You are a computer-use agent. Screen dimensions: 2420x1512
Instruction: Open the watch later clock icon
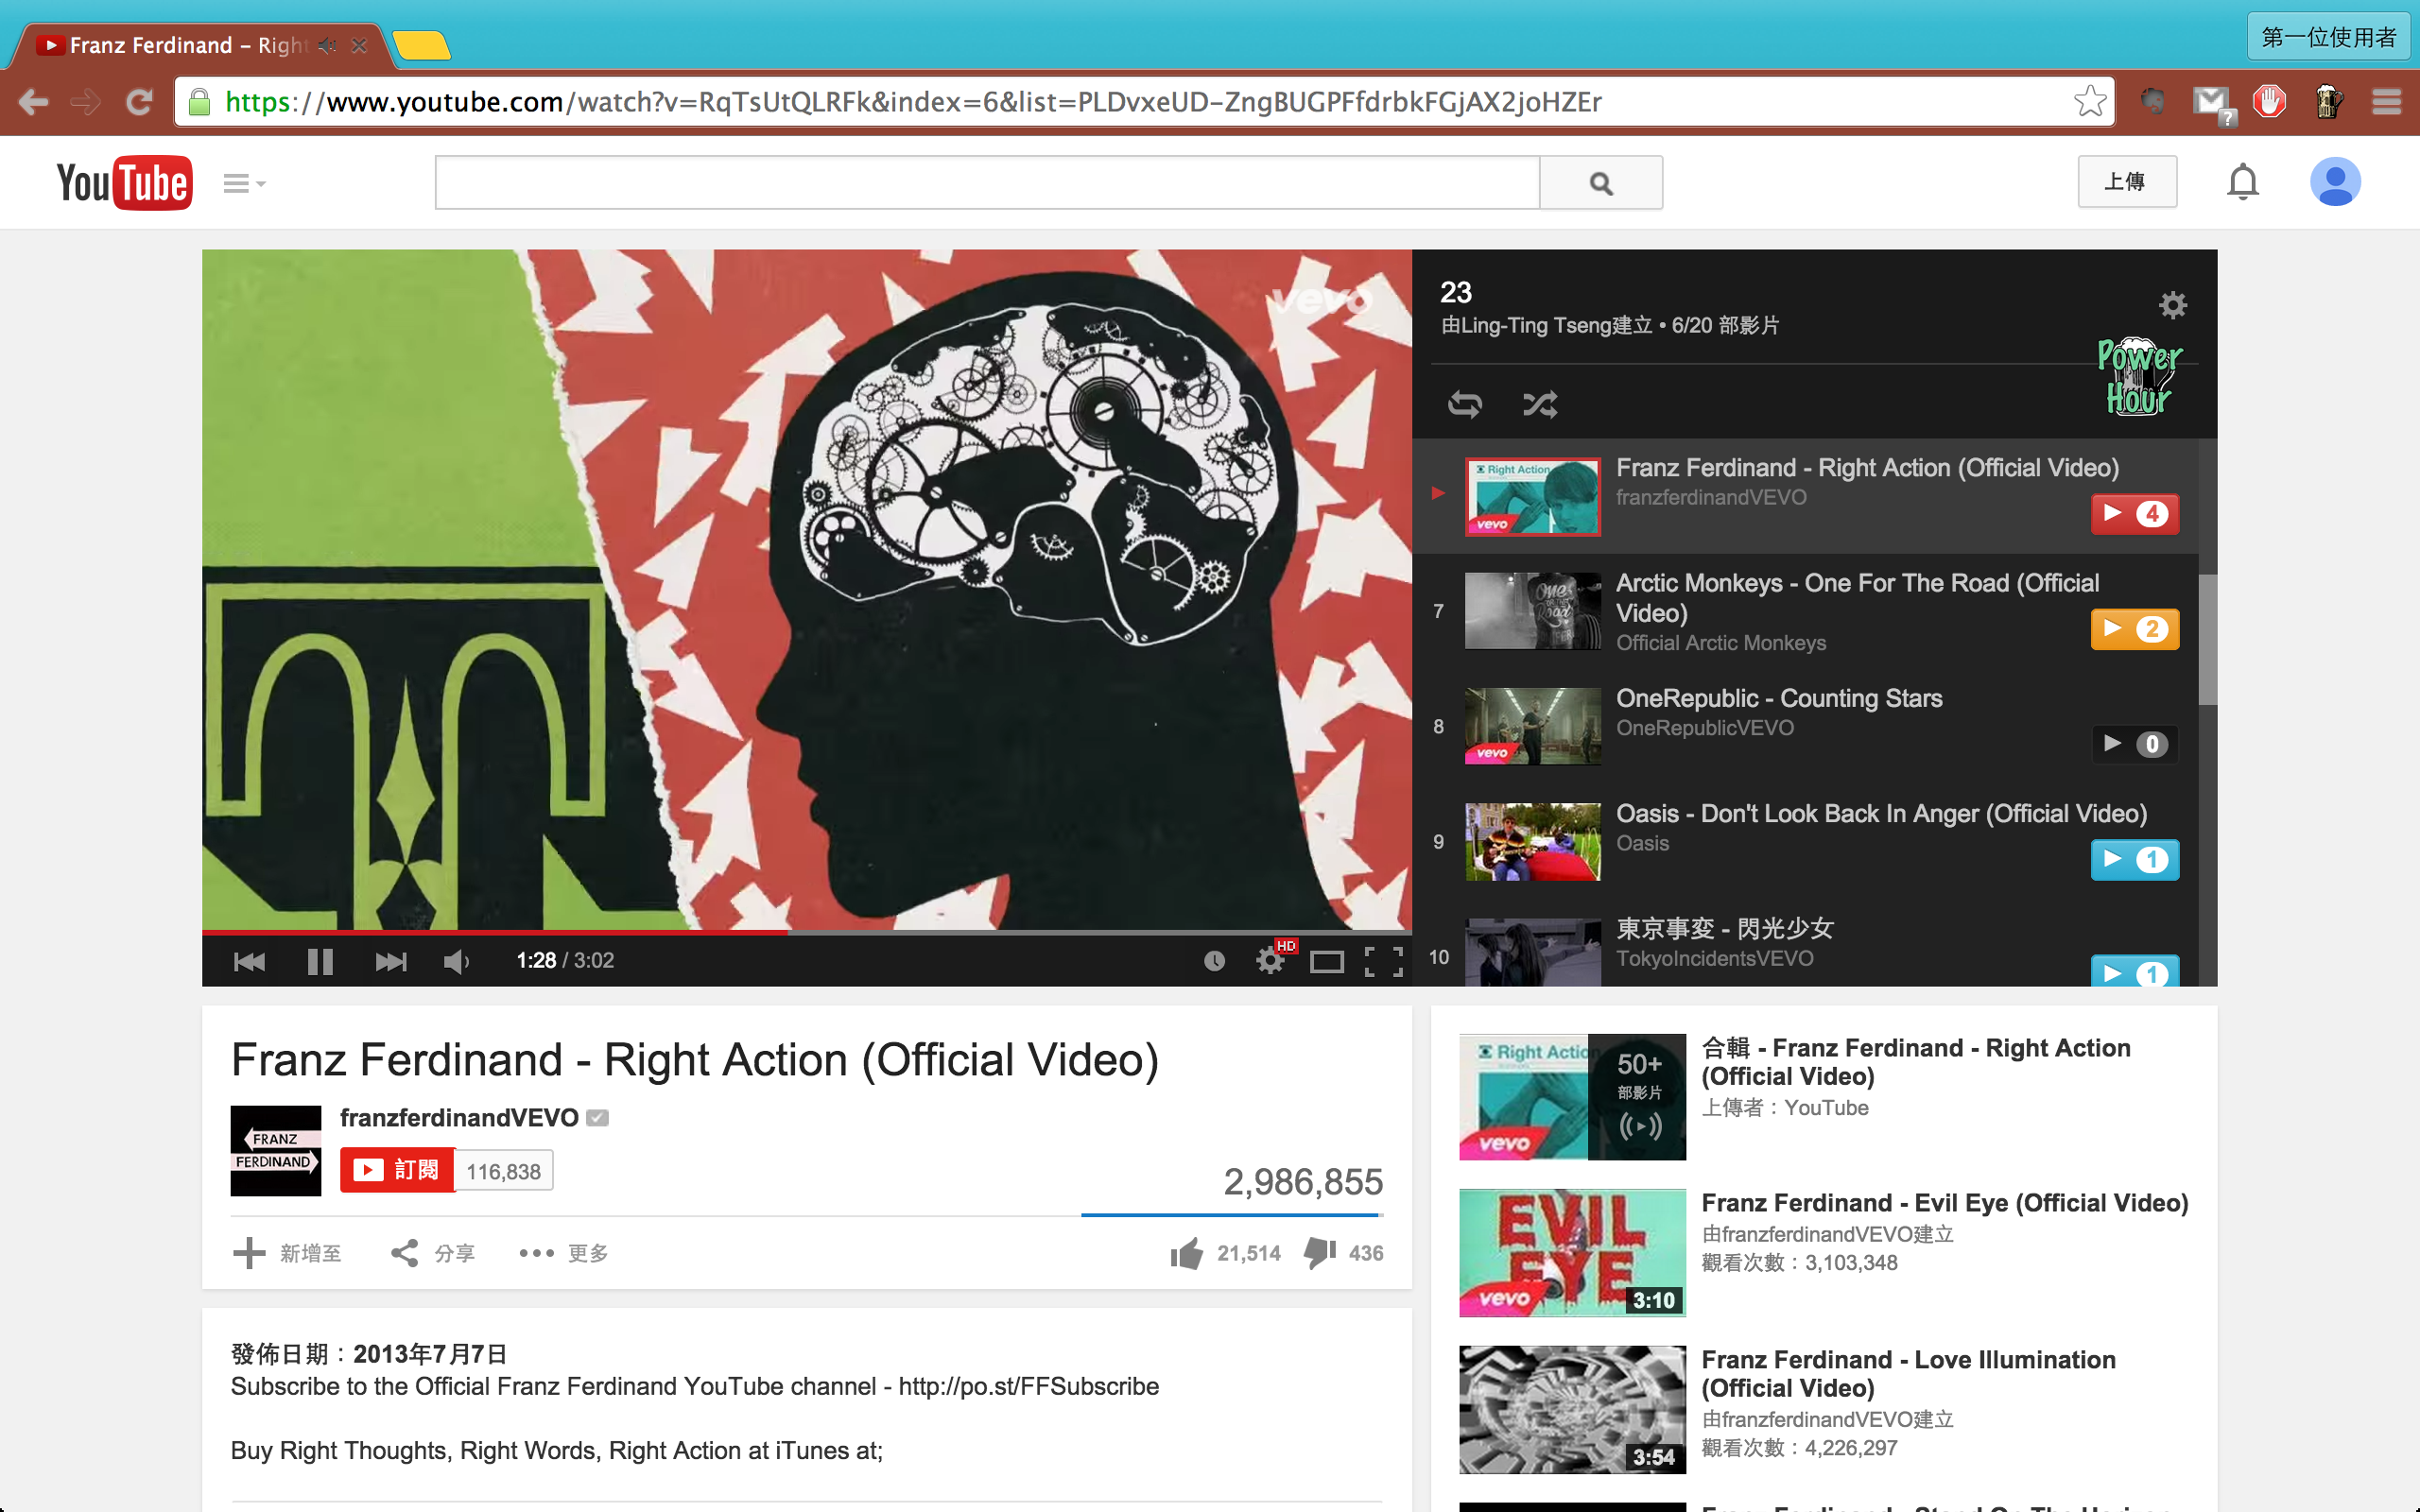point(1214,961)
